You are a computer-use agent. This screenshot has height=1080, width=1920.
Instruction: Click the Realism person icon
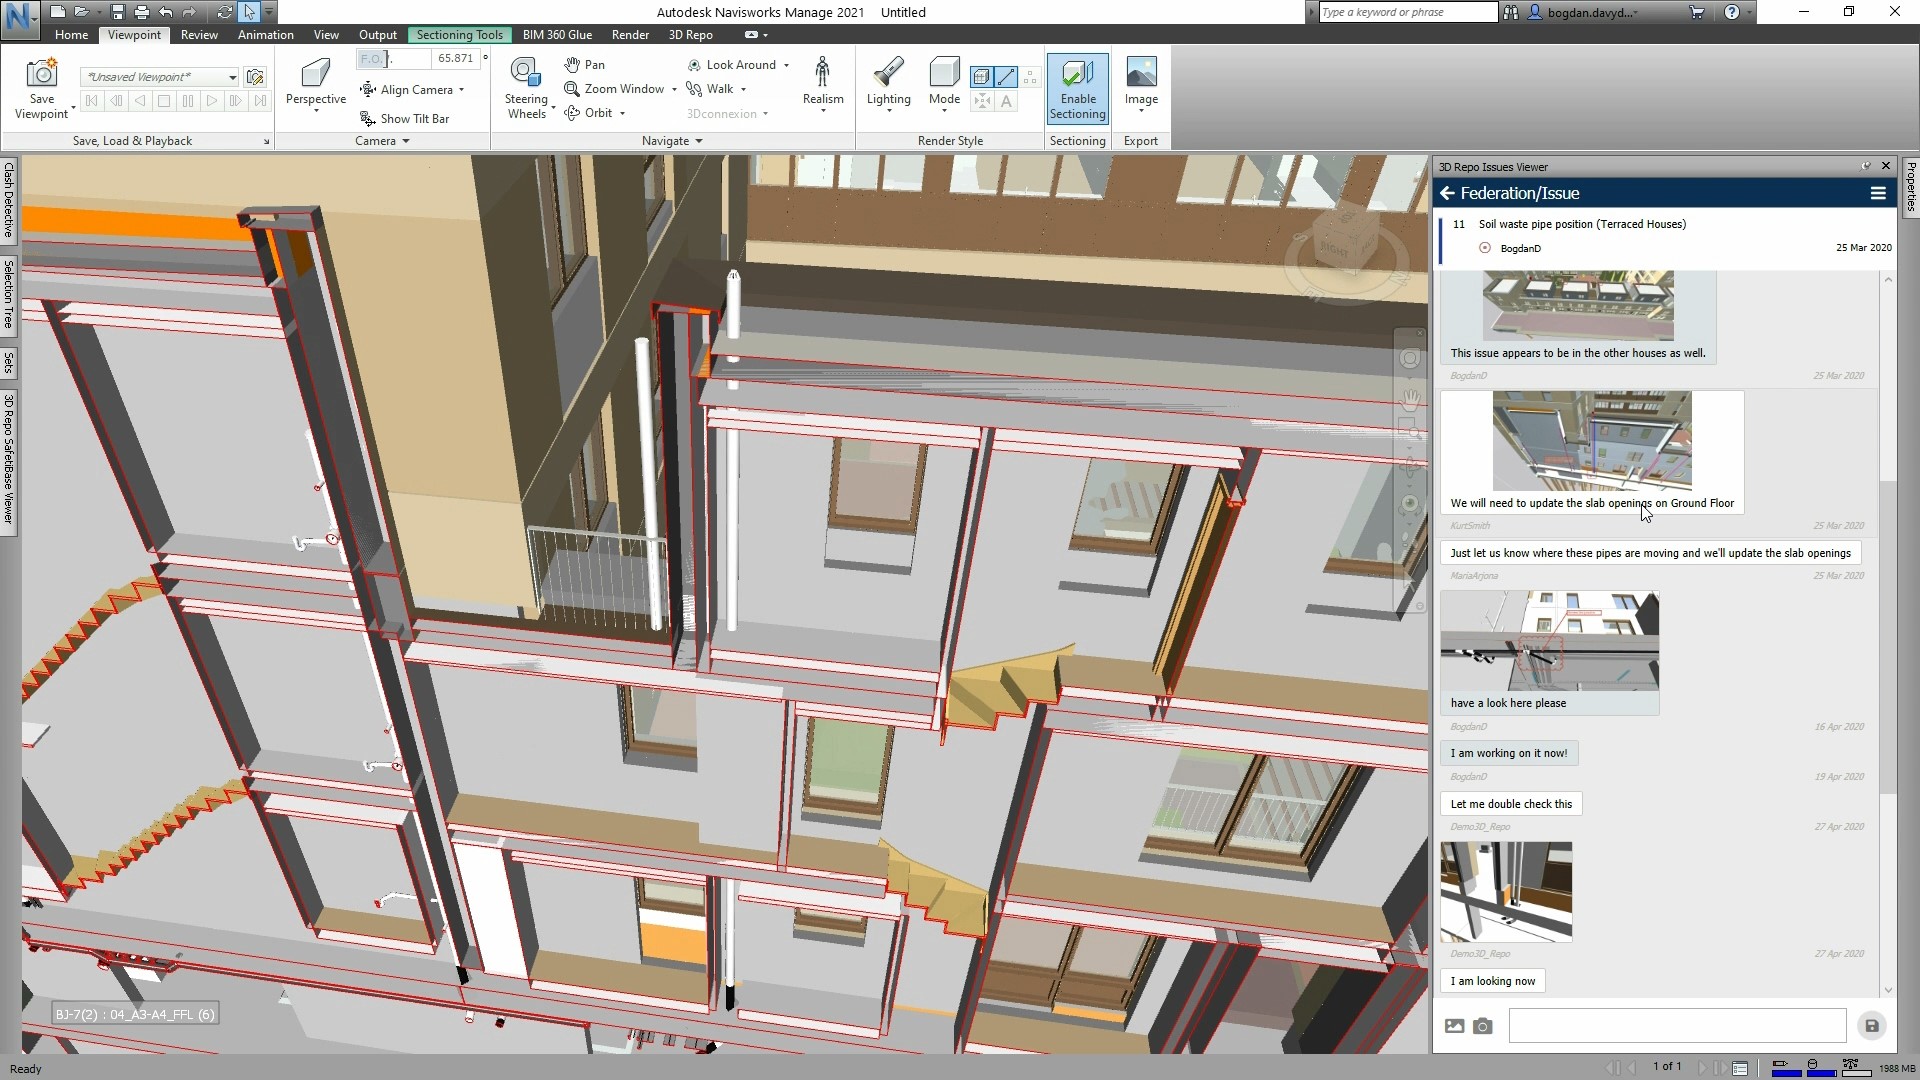(x=822, y=74)
